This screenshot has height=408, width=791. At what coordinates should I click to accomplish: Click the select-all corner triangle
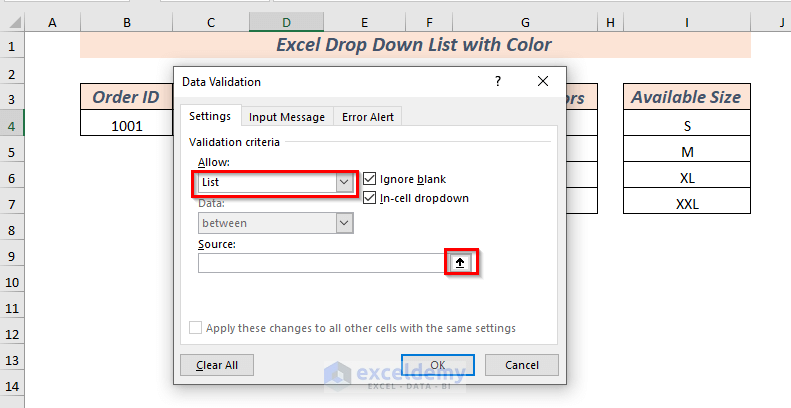click(12, 21)
